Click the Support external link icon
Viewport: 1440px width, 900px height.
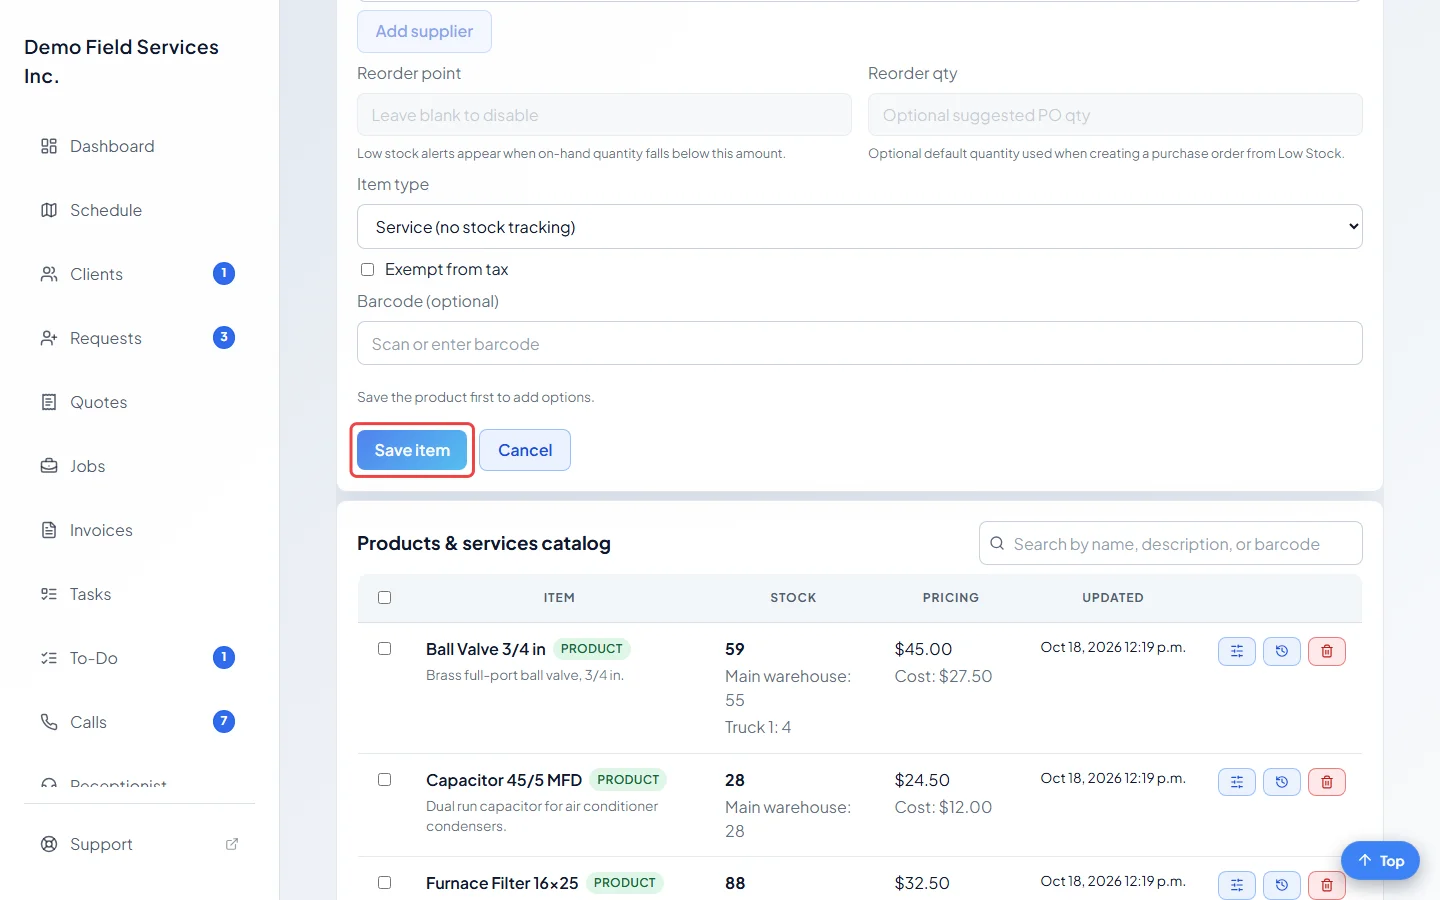232,844
